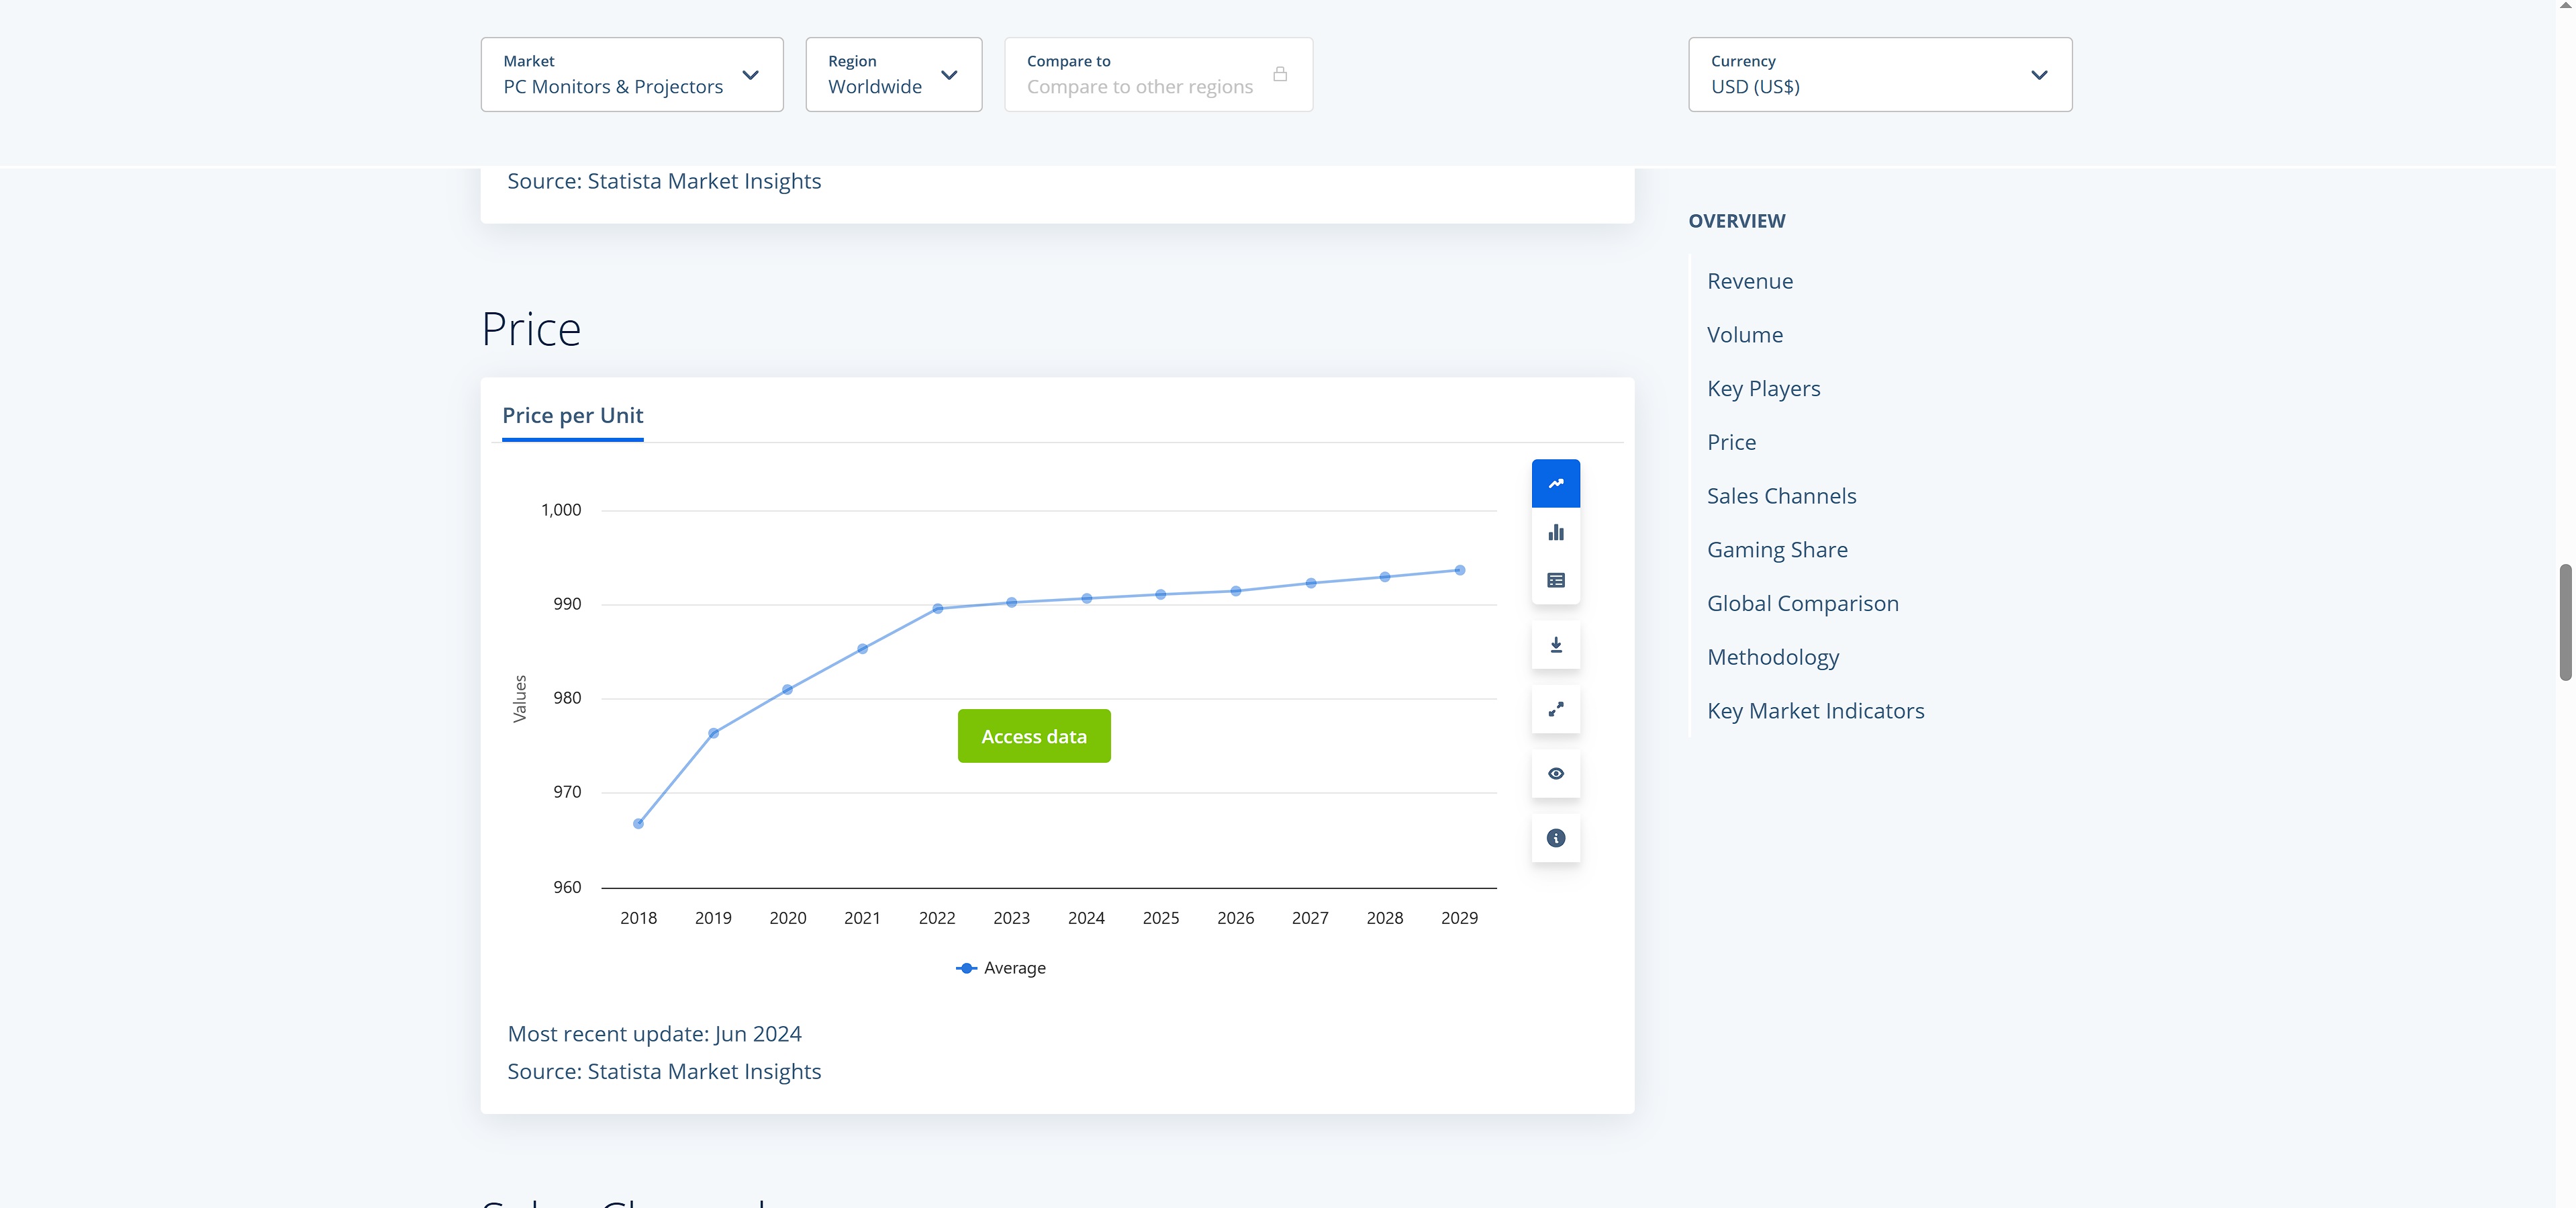The height and width of the screenshot is (1208, 2576).
Task: Jump to Key Market Indicators section
Action: tap(1814, 711)
